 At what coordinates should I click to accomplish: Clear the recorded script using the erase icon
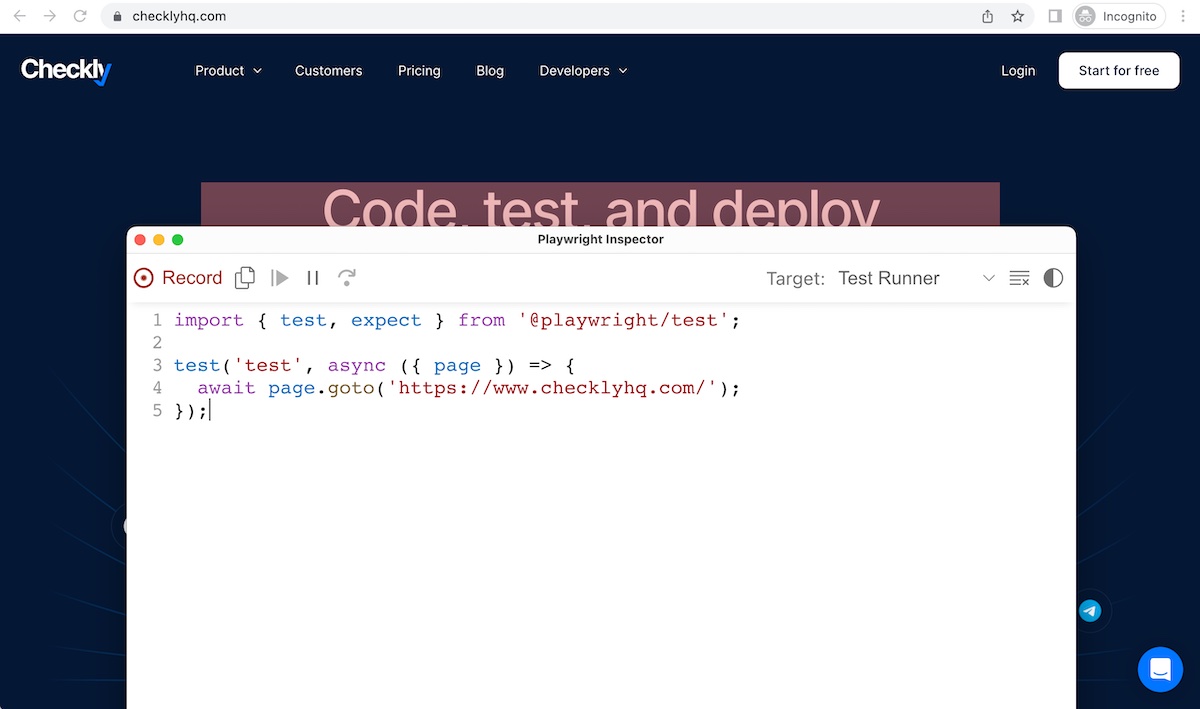coord(1019,278)
